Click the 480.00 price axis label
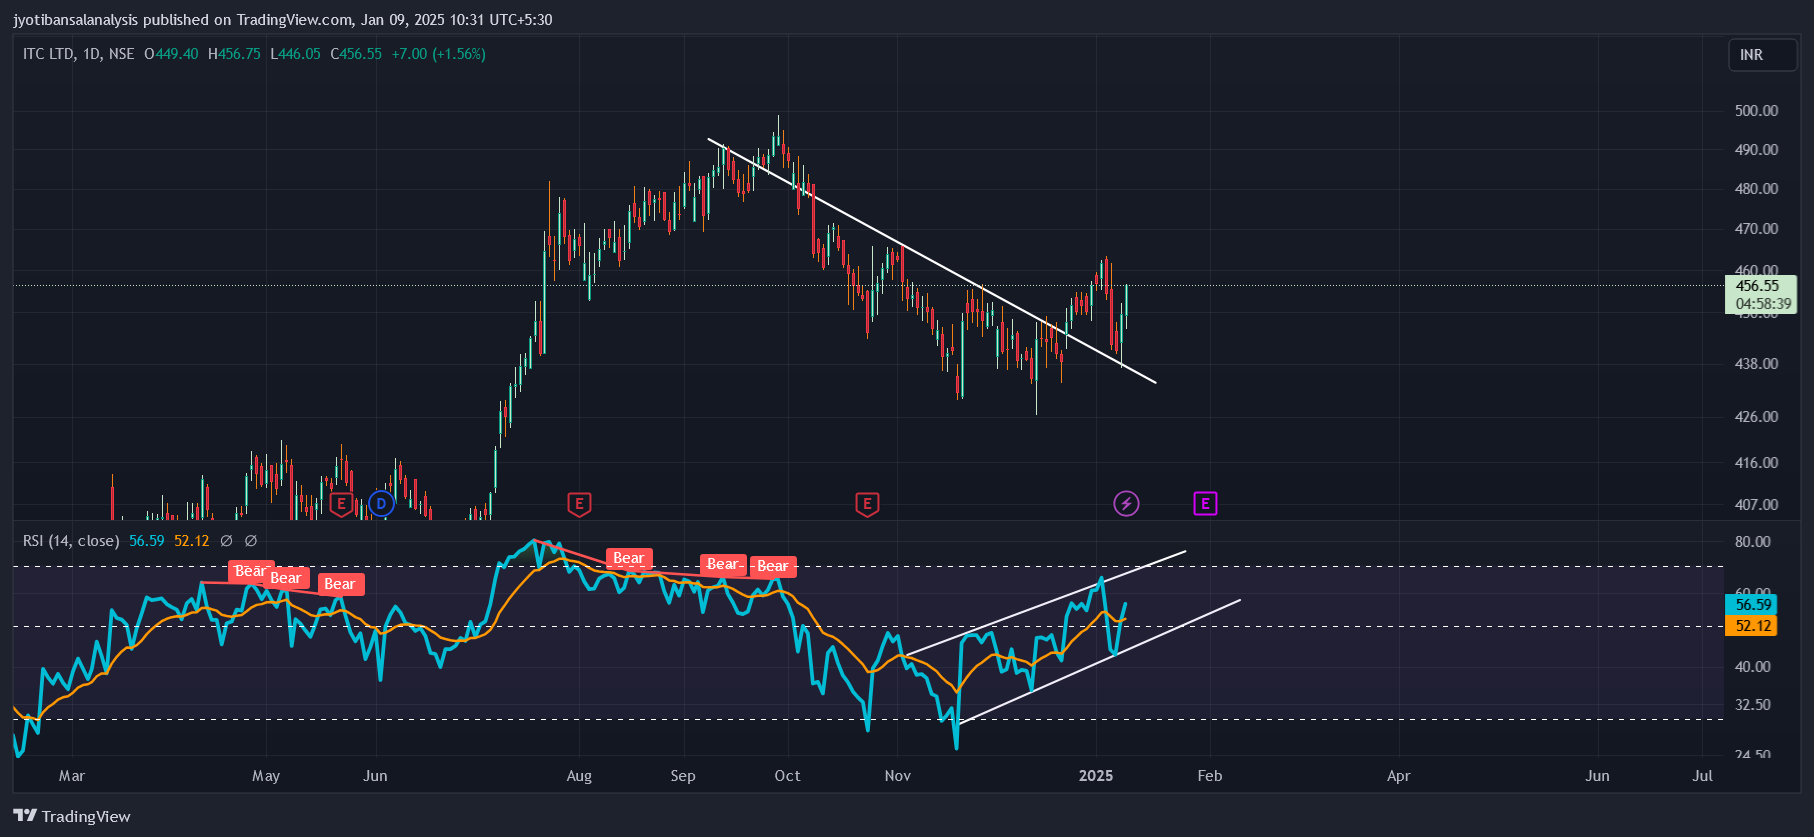Image resolution: width=1814 pixels, height=837 pixels. (1756, 189)
